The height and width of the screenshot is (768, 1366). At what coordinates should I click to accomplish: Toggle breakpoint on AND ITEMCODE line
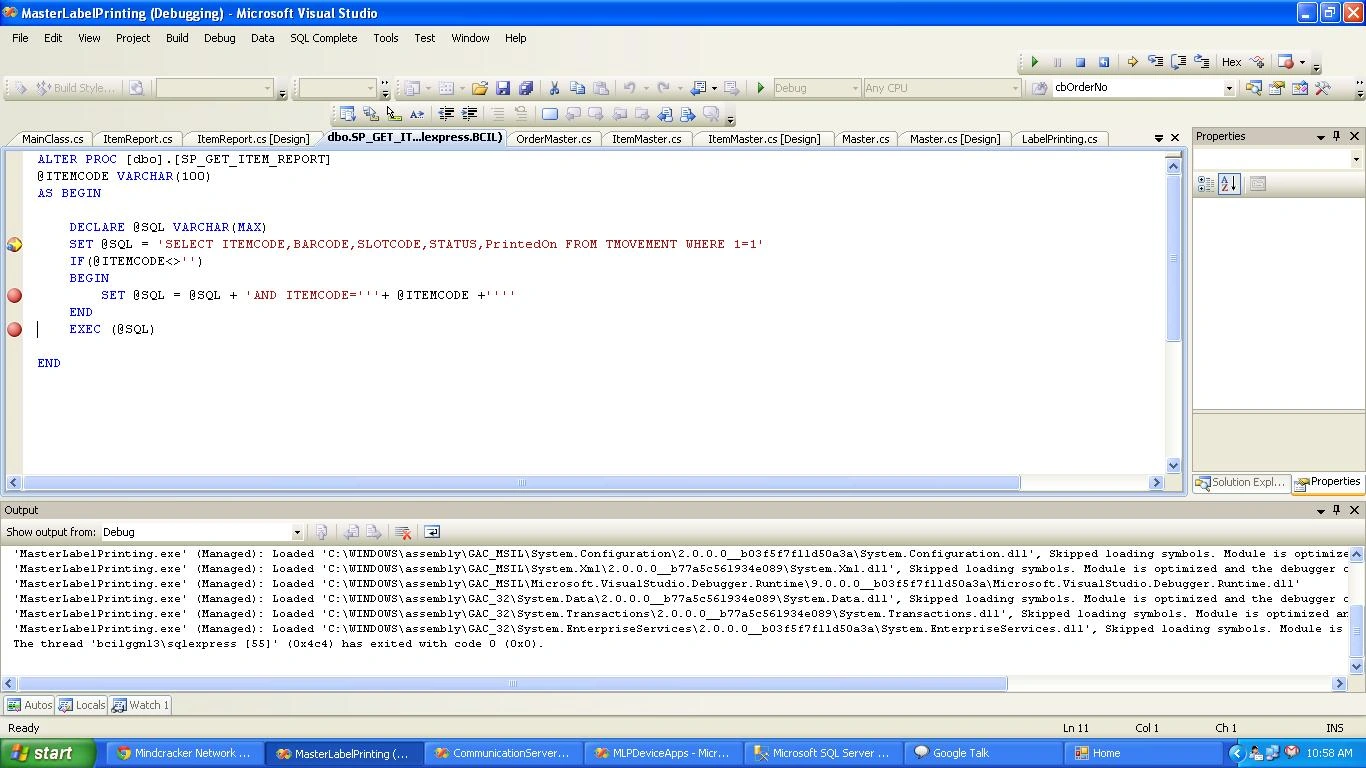pos(14,295)
